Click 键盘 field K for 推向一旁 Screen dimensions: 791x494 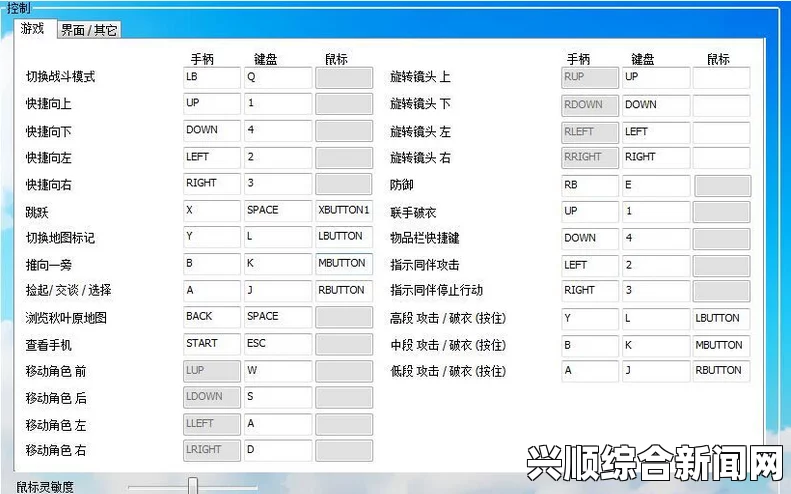tap(278, 264)
